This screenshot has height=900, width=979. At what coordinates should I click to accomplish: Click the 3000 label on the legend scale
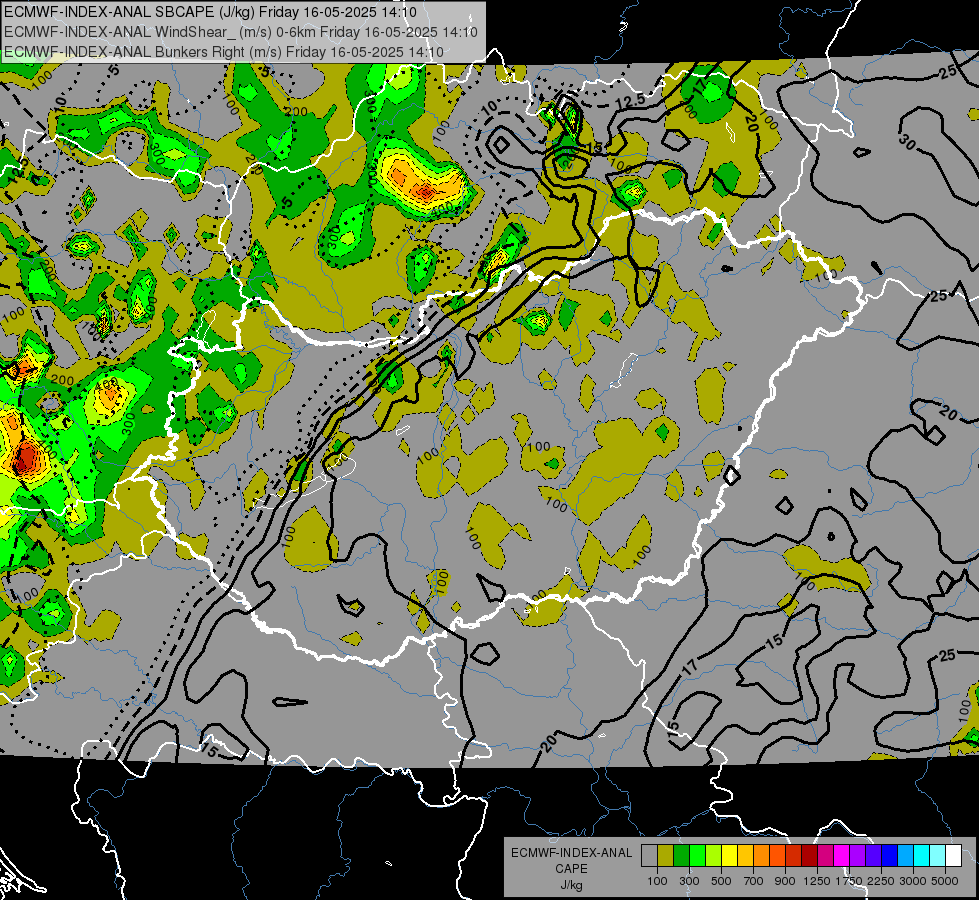(913, 881)
